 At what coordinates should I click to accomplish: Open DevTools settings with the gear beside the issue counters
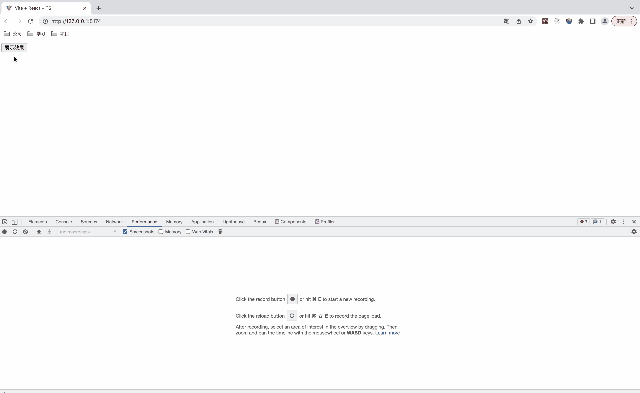coord(613,222)
